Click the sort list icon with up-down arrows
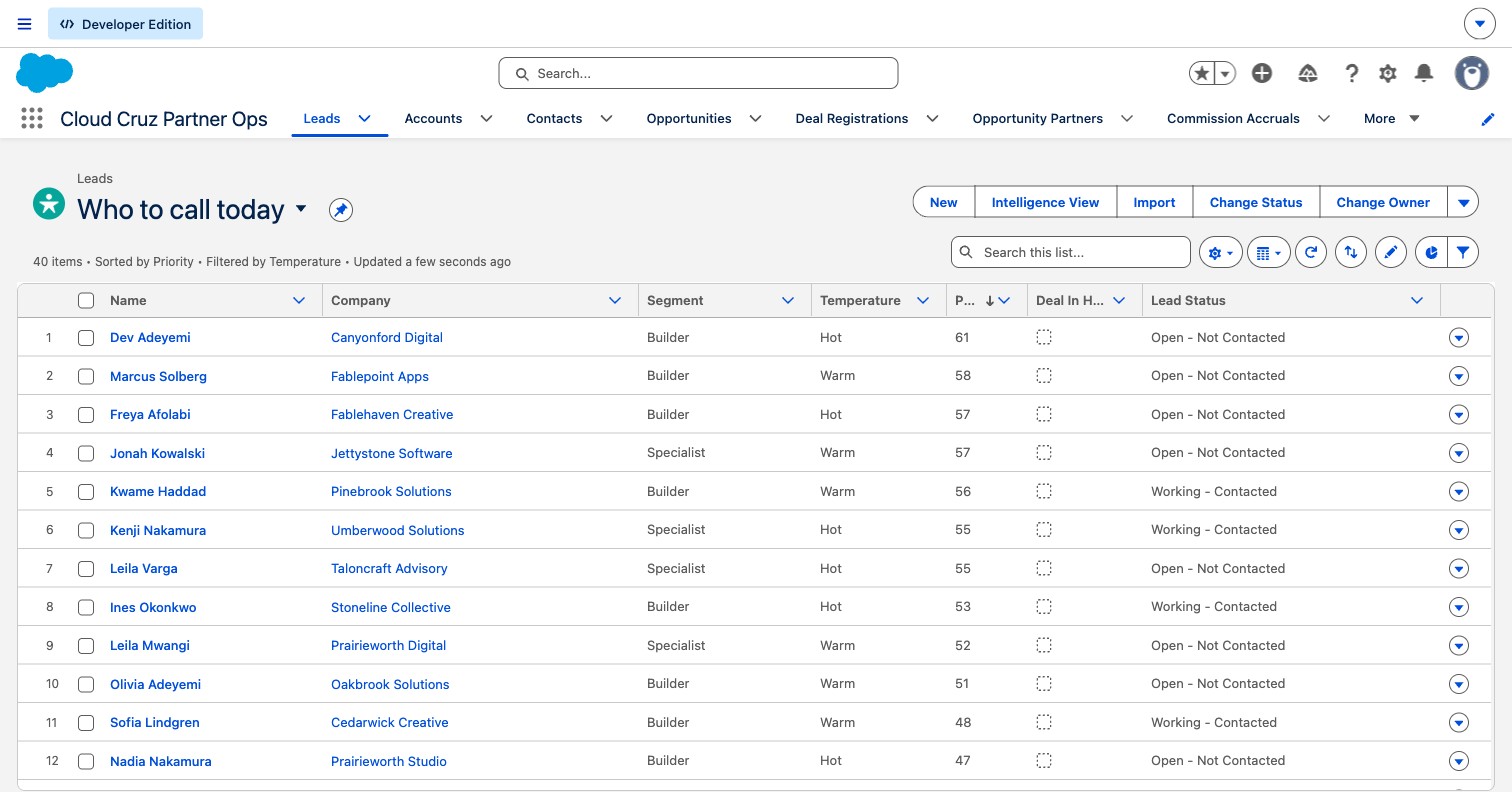The height and width of the screenshot is (792, 1512). [1351, 253]
